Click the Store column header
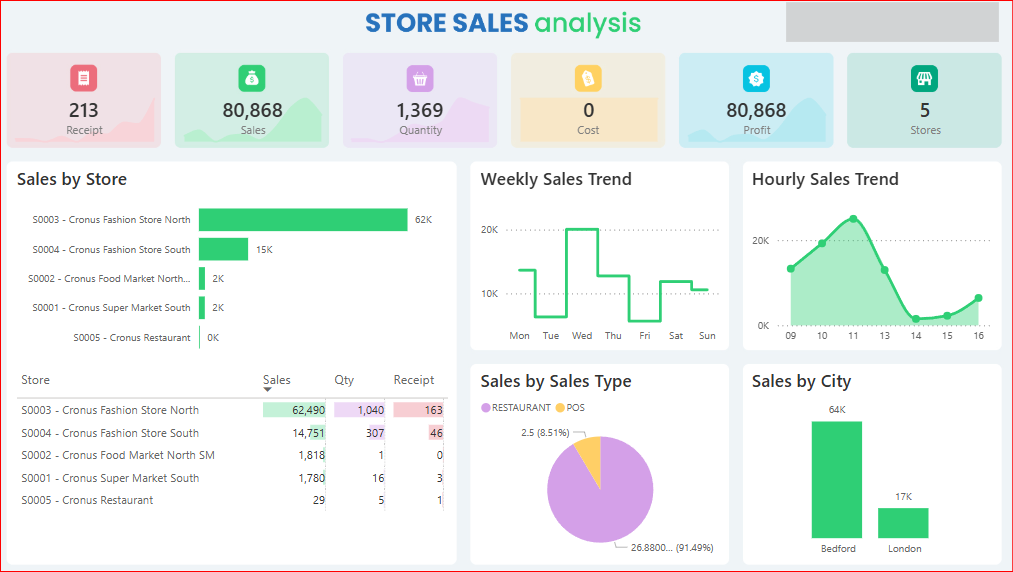 point(36,380)
